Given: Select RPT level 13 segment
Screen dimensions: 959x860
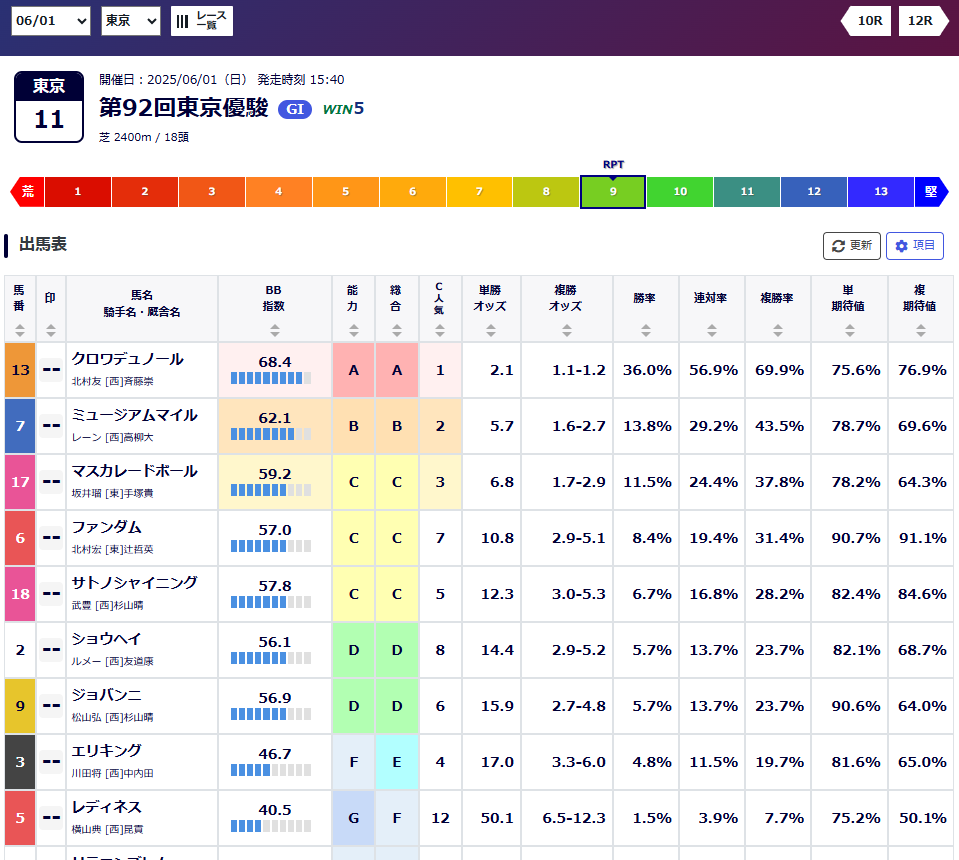Looking at the screenshot, I should [881, 191].
